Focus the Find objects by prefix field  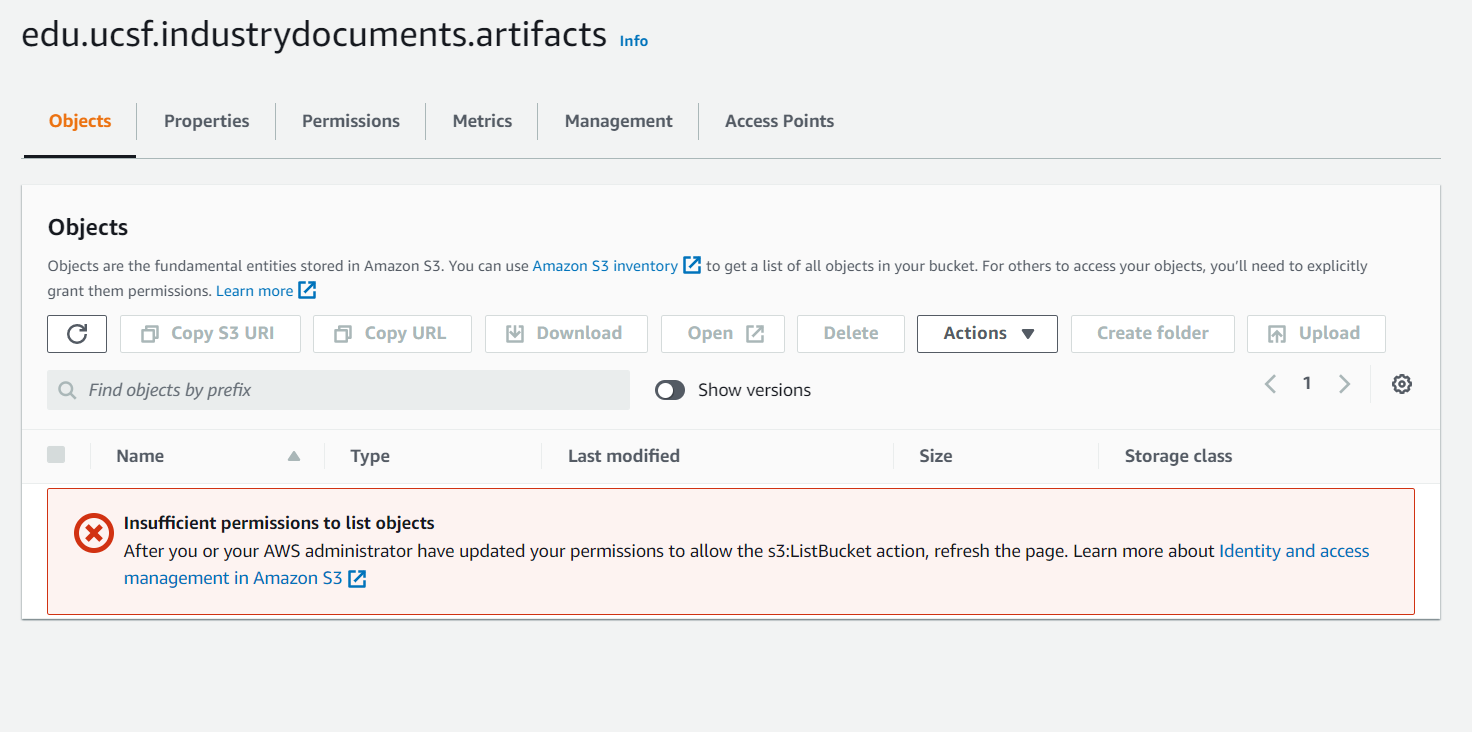(x=338, y=390)
